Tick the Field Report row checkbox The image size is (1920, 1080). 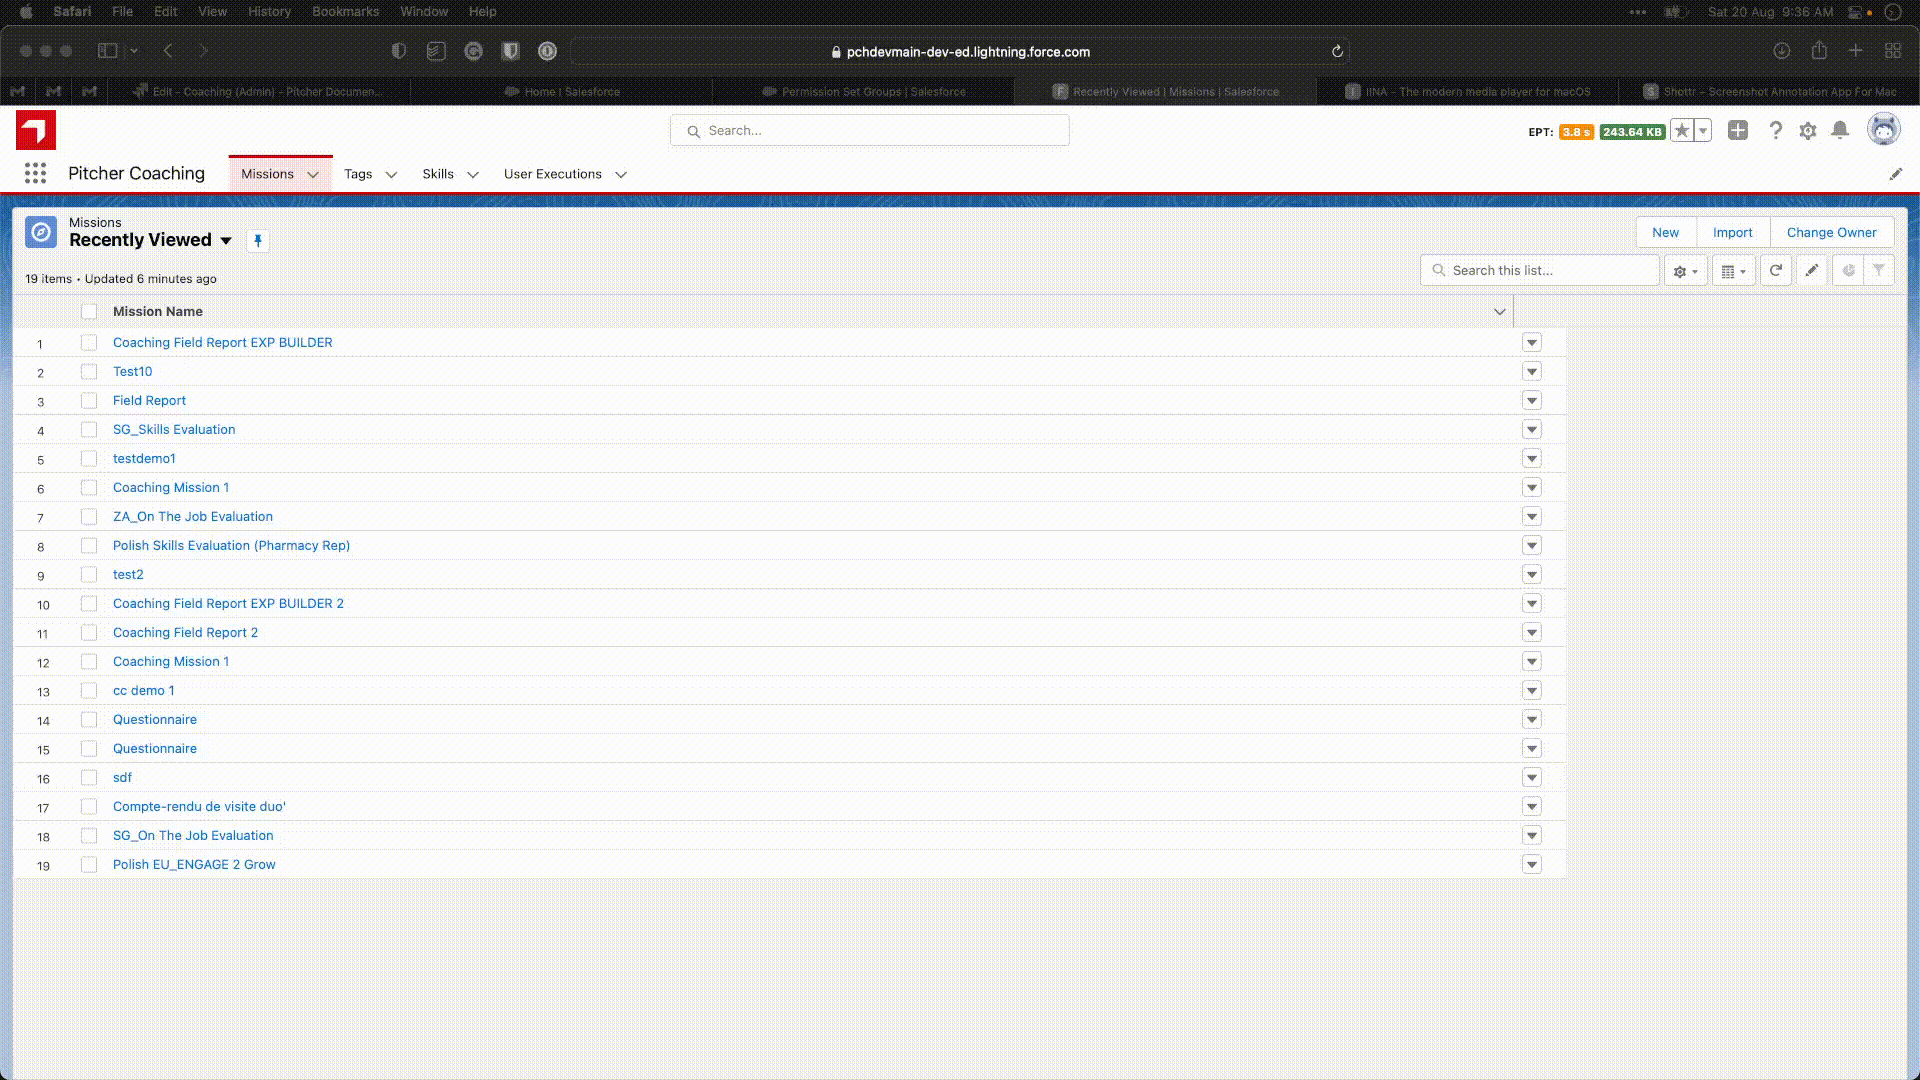point(89,401)
